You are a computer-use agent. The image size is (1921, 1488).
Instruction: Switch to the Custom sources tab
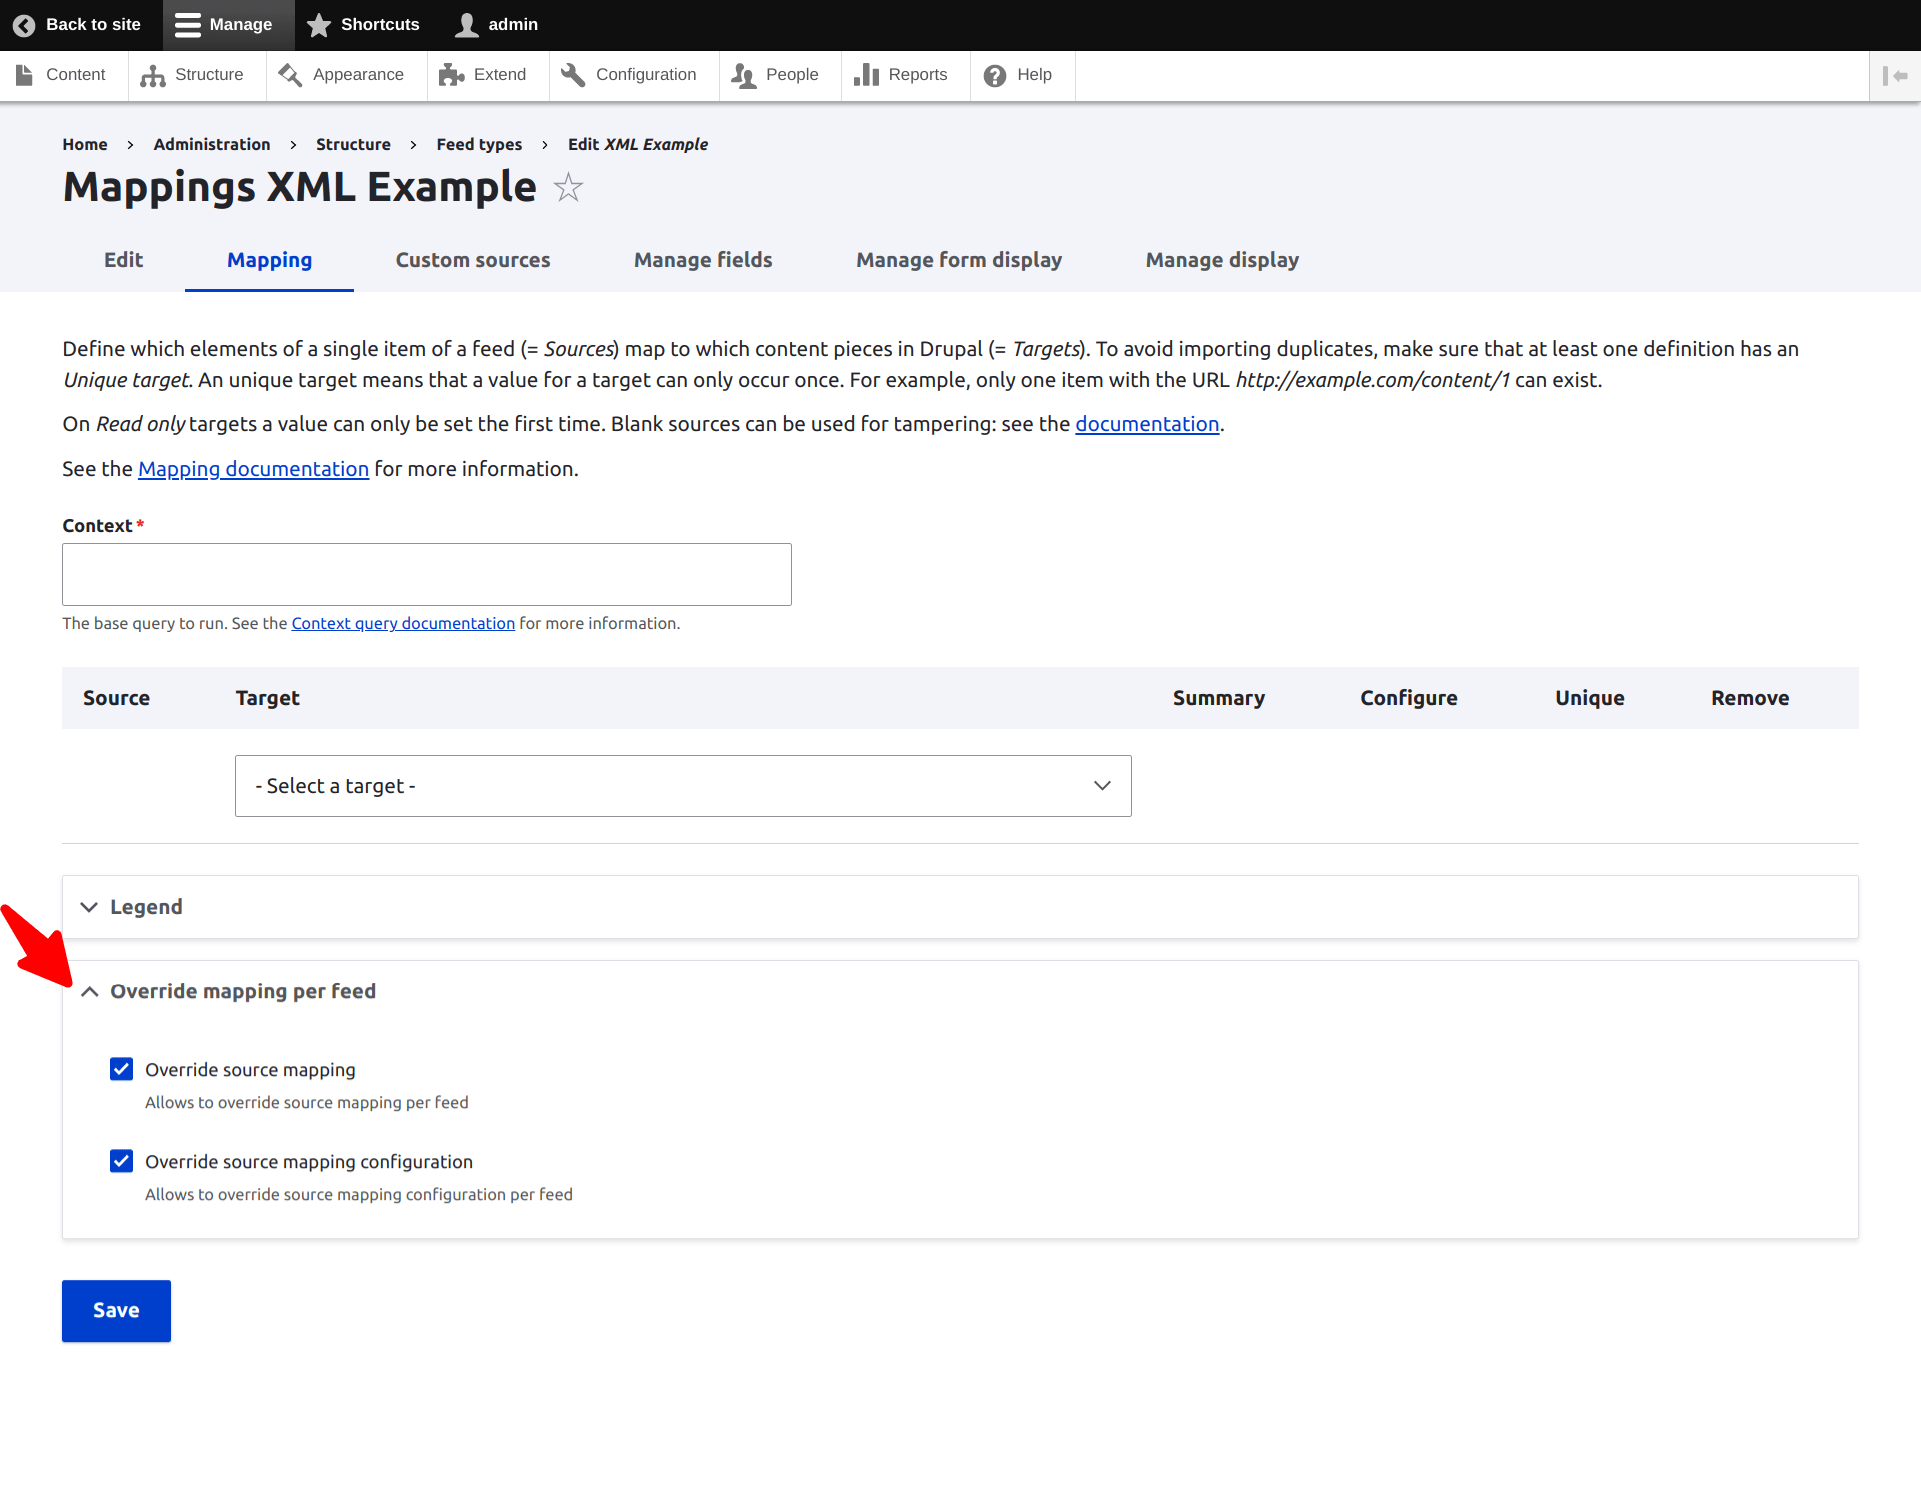coord(473,260)
